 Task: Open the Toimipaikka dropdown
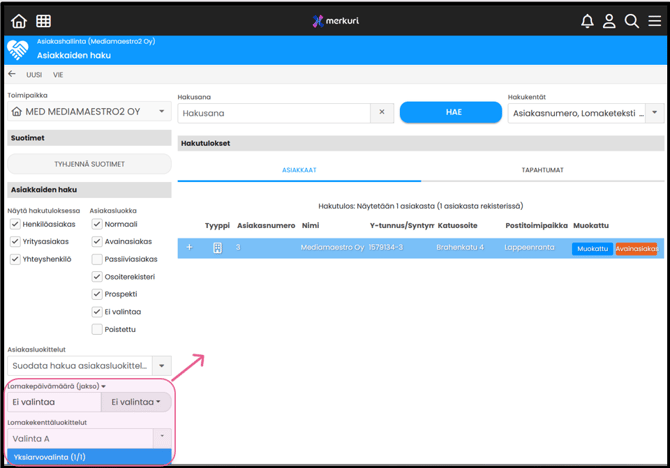[162, 112]
